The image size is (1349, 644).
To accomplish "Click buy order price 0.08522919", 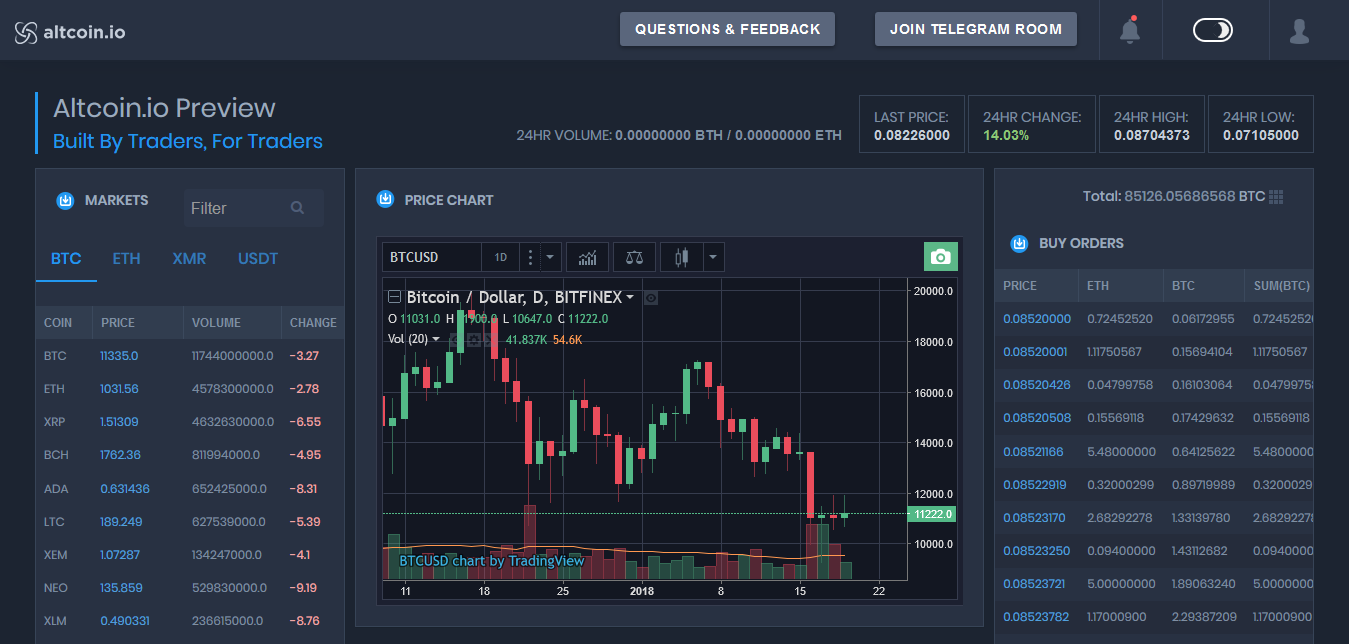I will click(x=1037, y=485).
